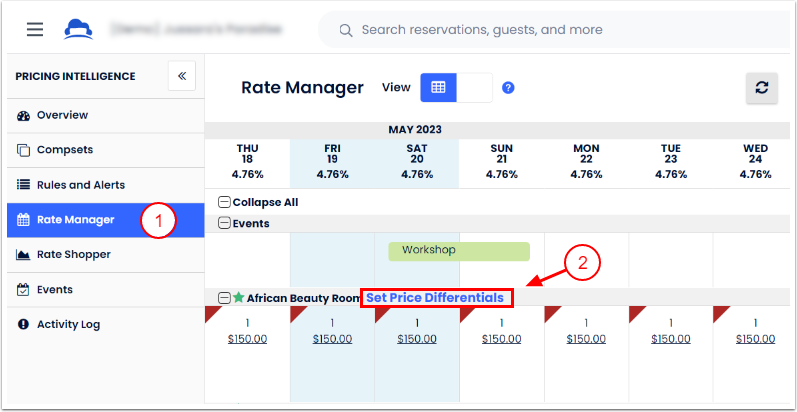
Task: Click the Events calendar-check icon
Action: click(x=23, y=290)
